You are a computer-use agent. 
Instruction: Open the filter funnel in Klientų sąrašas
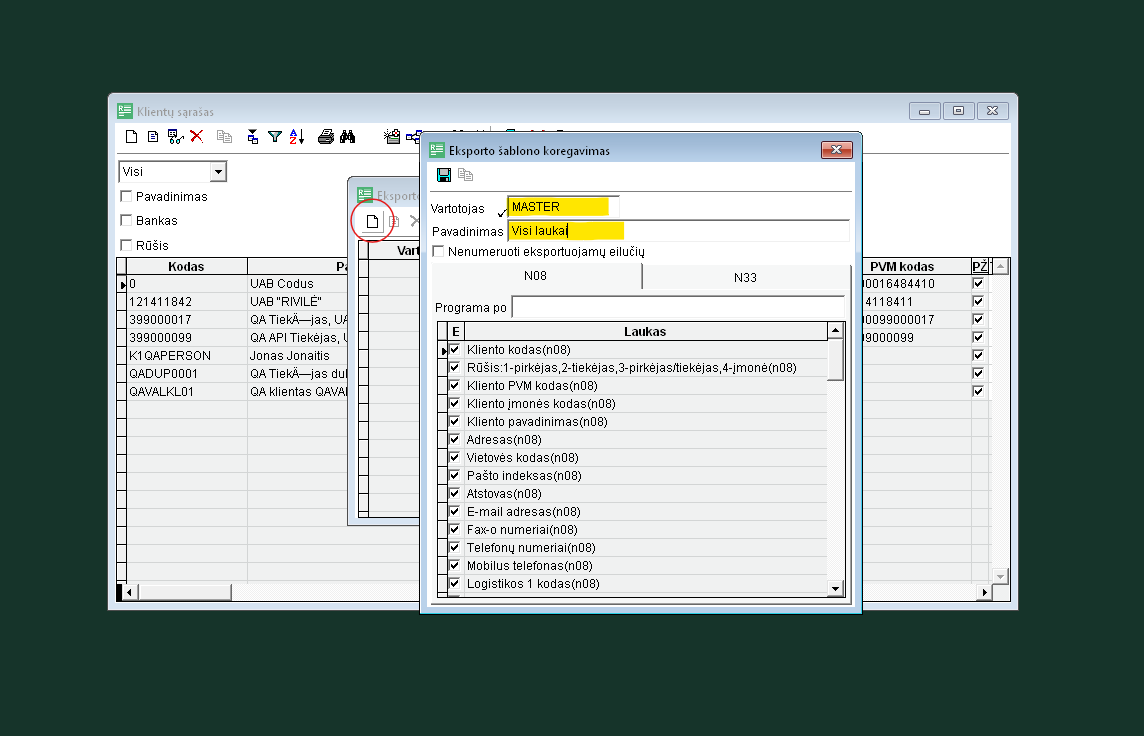coord(275,136)
